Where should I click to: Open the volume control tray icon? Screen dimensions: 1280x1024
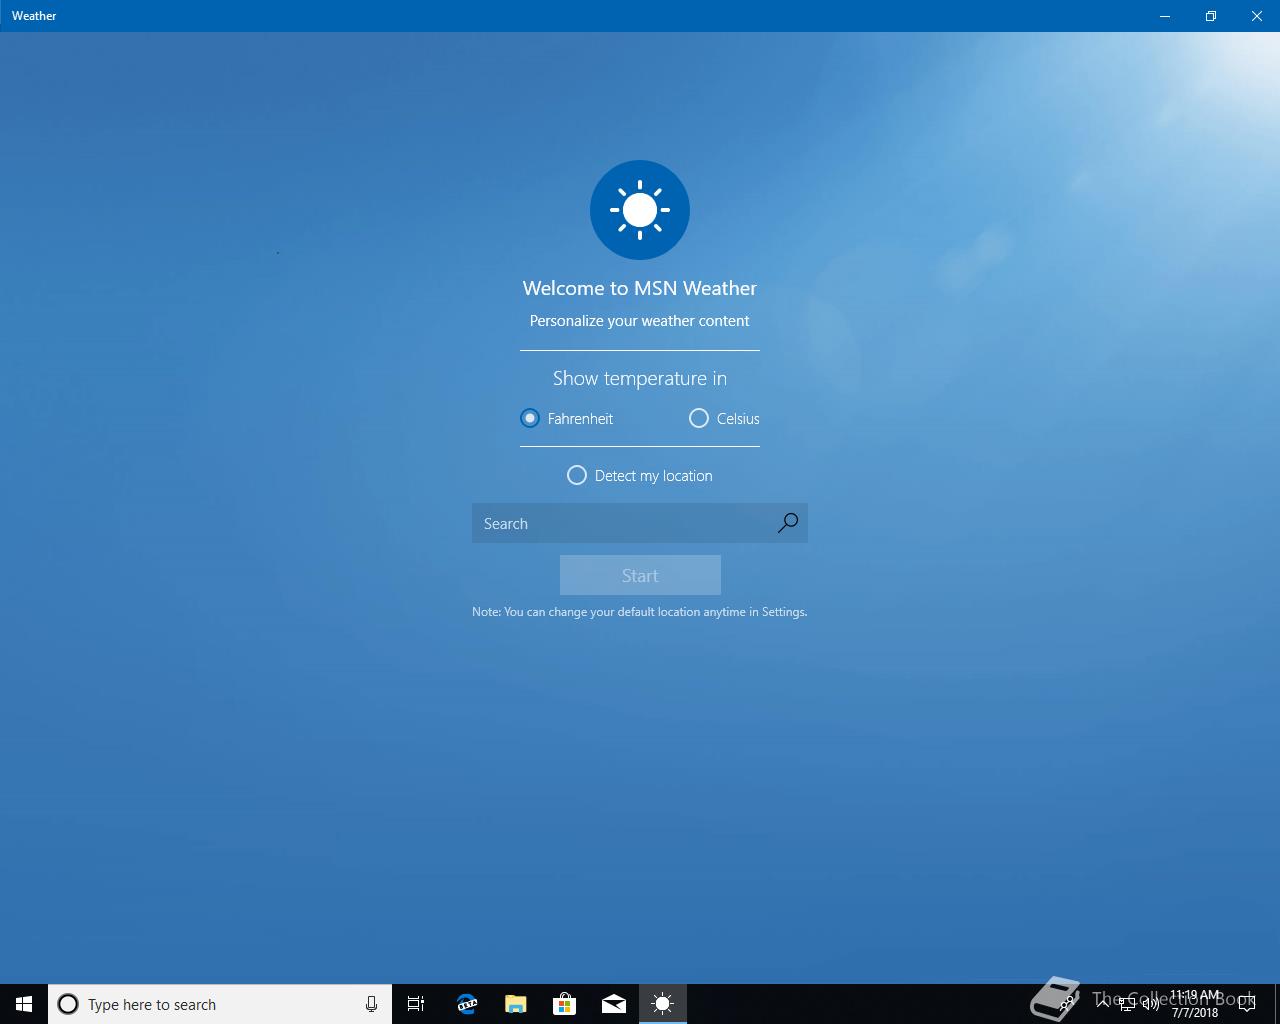click(1150, 1004)
